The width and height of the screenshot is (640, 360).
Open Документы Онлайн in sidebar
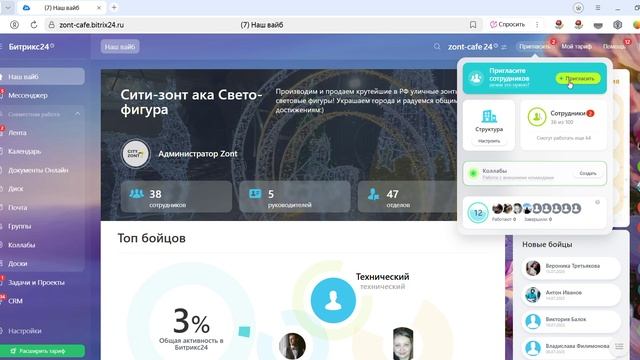[x=38, y=170]
